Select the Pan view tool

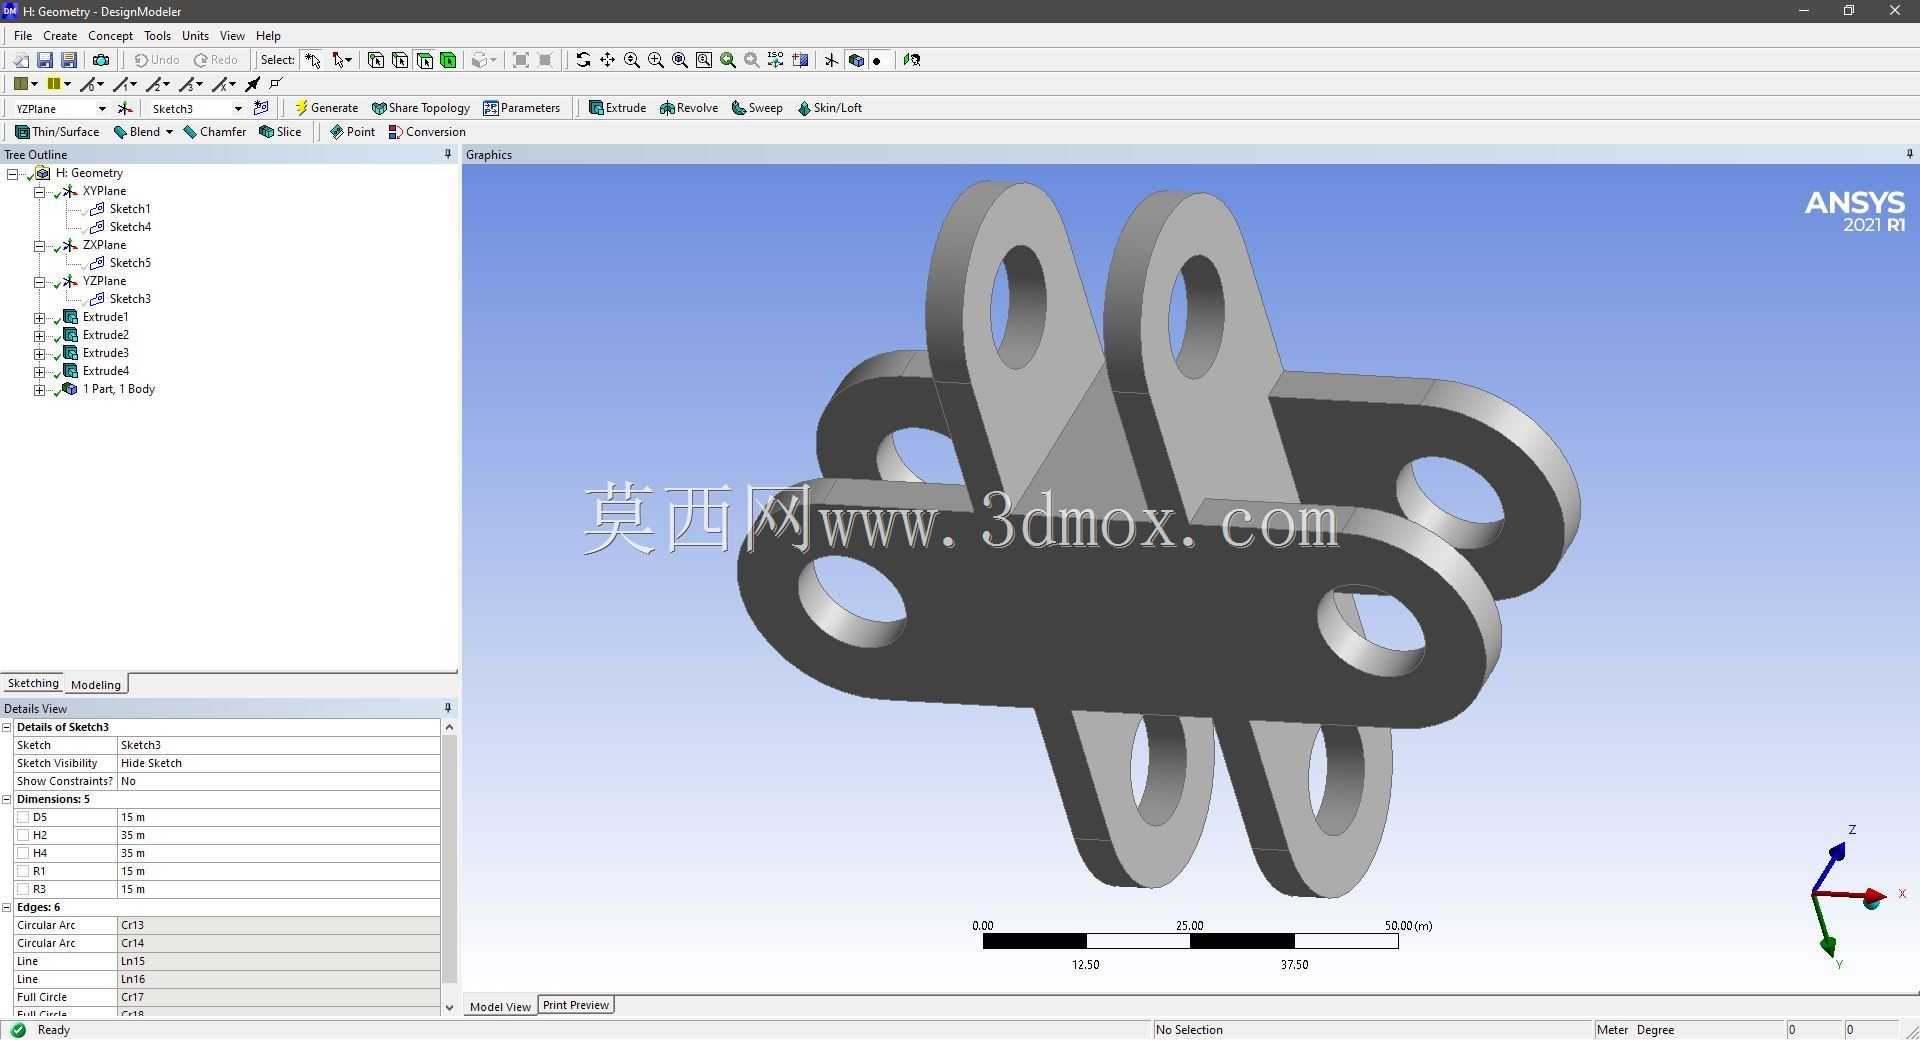[x=607, y=60]
